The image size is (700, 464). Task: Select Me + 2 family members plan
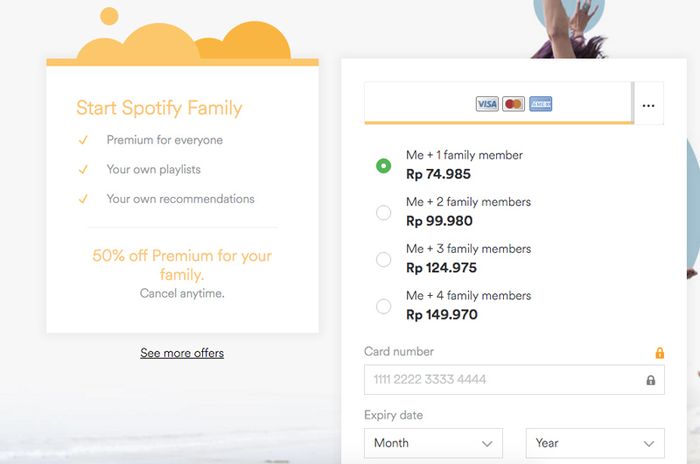[x=383, y=212]
